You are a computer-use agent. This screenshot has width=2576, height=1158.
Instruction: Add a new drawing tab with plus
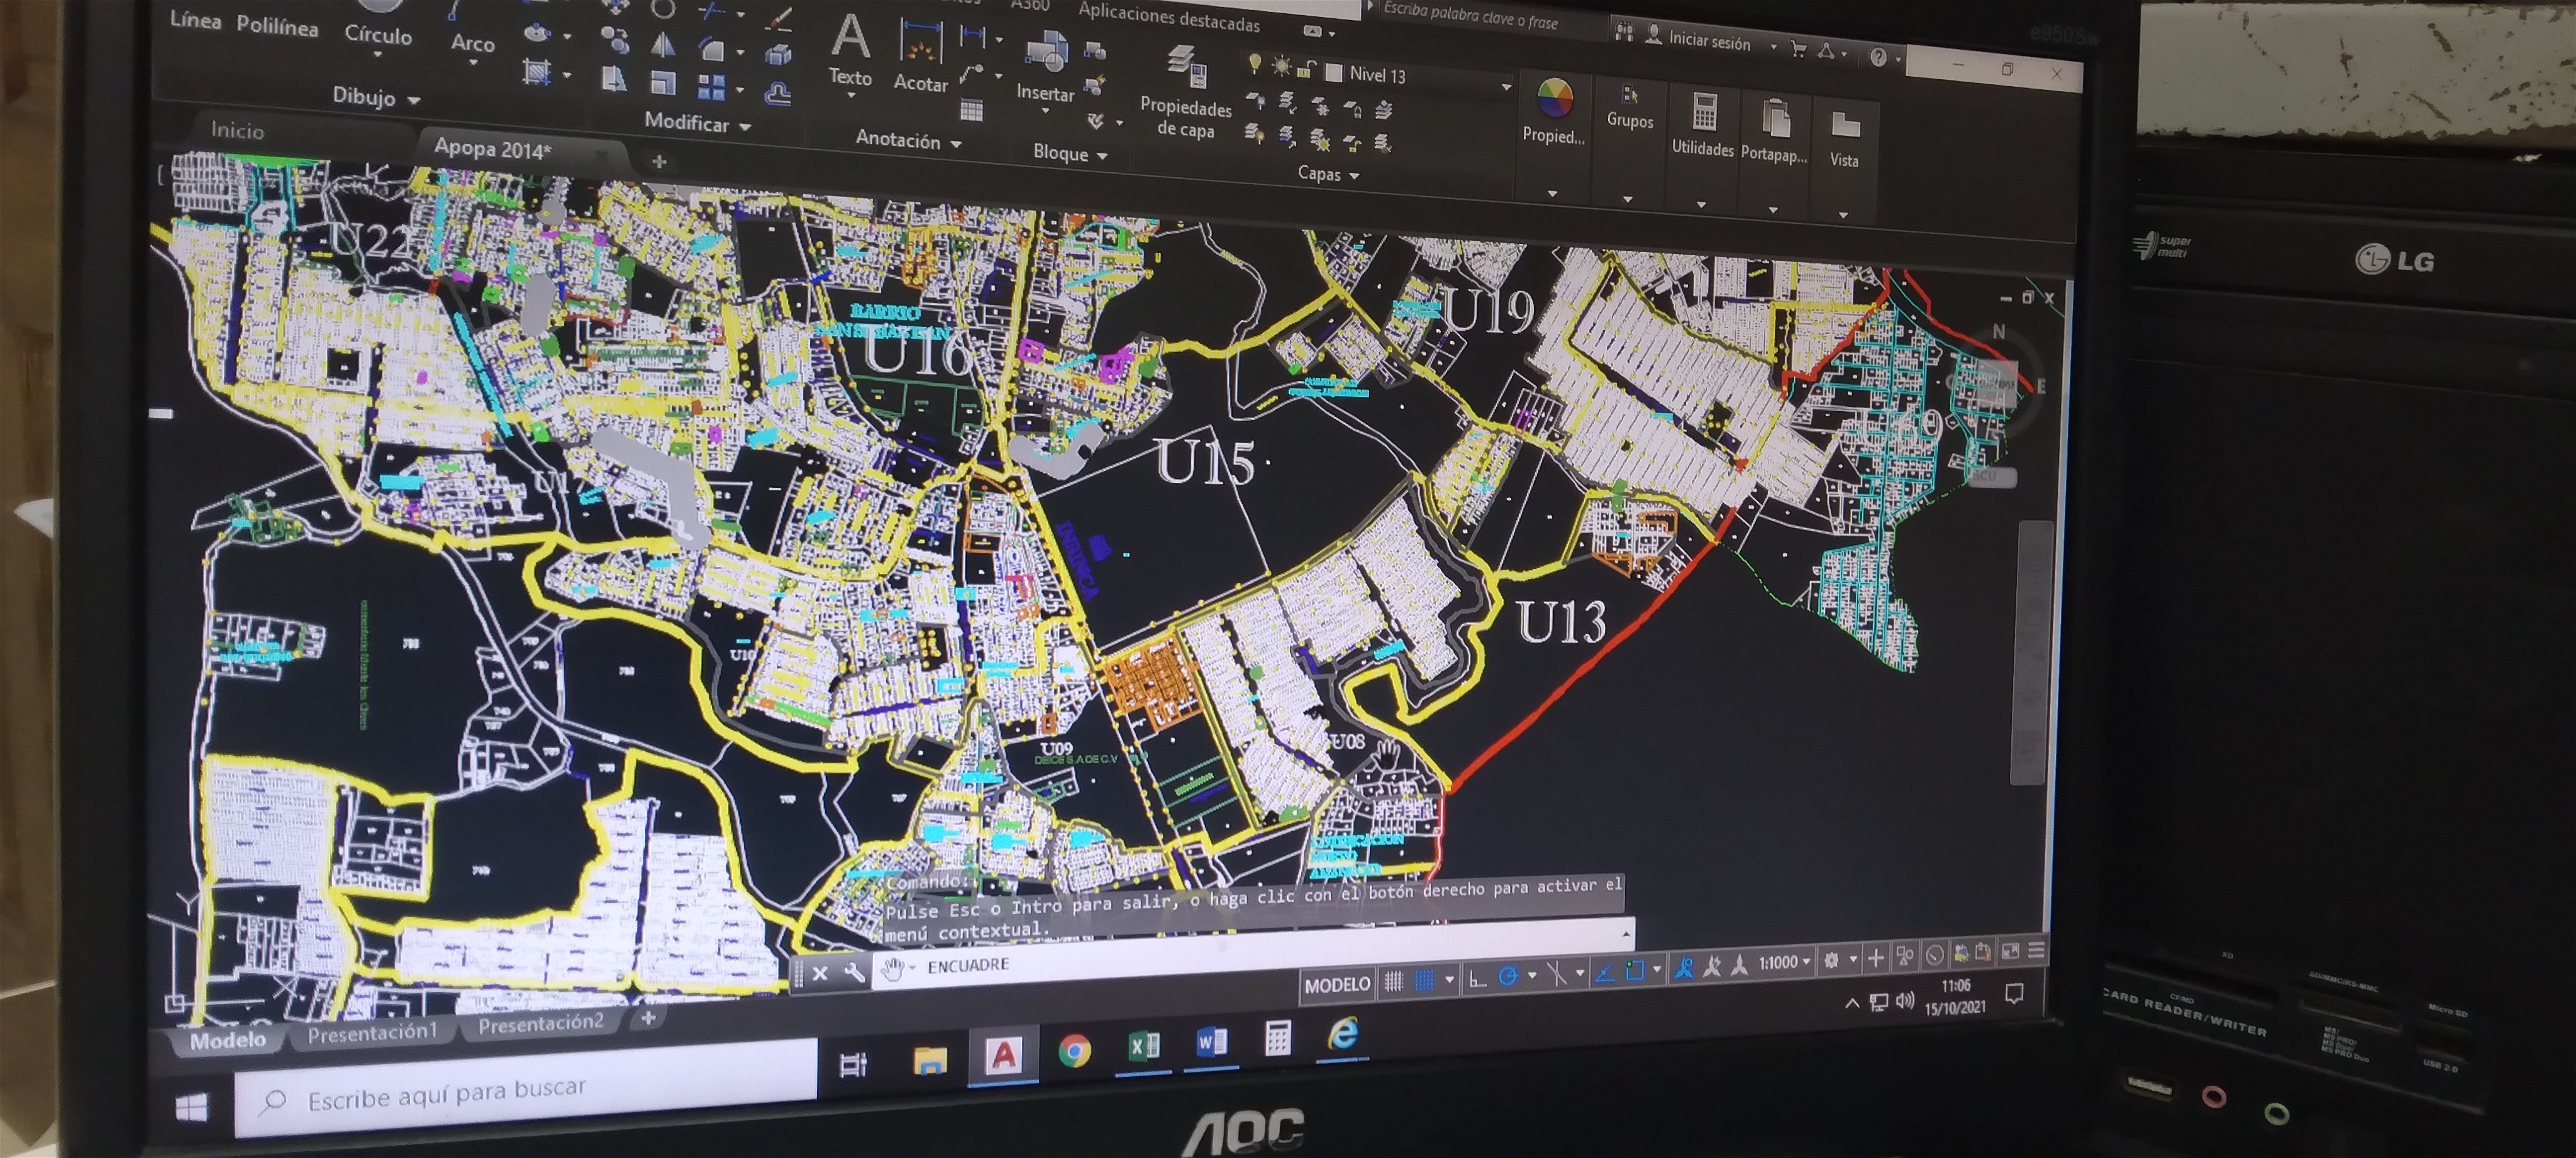pyautogui.click(x=659, y=162)
